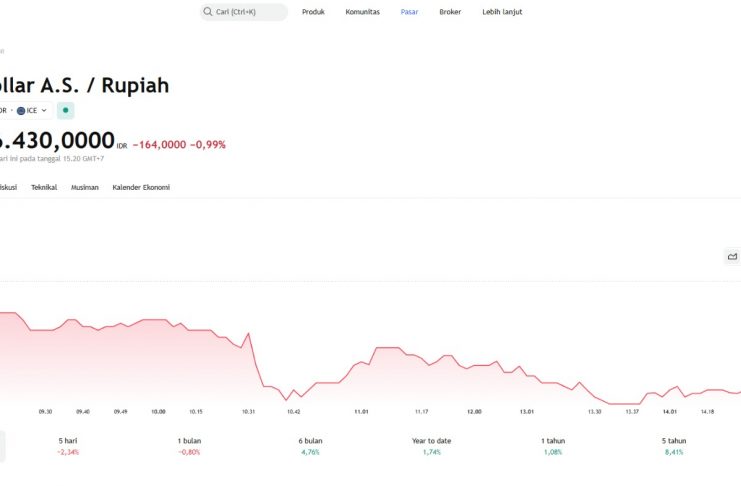This screenshot has height=486, width=741.
Task: Click the chart type icon at right
Action: click(731, 257)
